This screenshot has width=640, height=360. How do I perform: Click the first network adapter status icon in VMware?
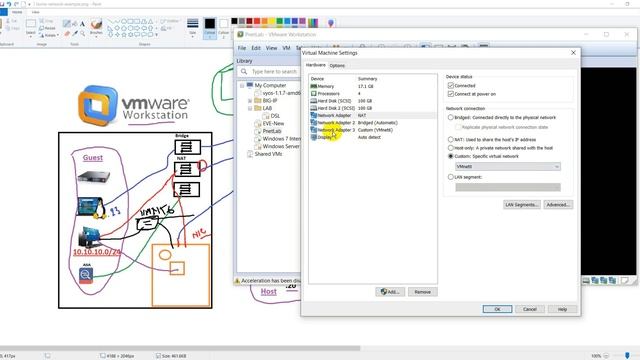click(595, 280)
